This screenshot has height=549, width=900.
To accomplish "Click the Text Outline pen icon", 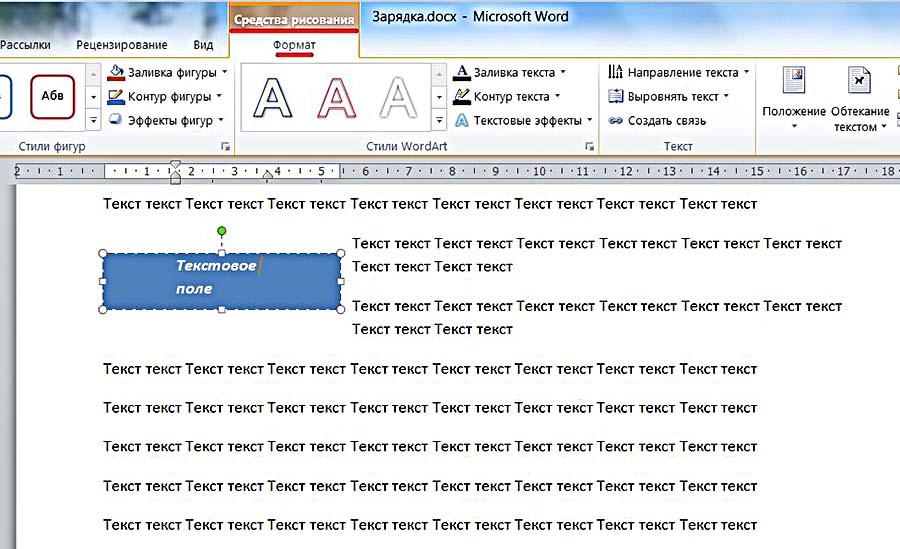I will click(x=461, y=96).
